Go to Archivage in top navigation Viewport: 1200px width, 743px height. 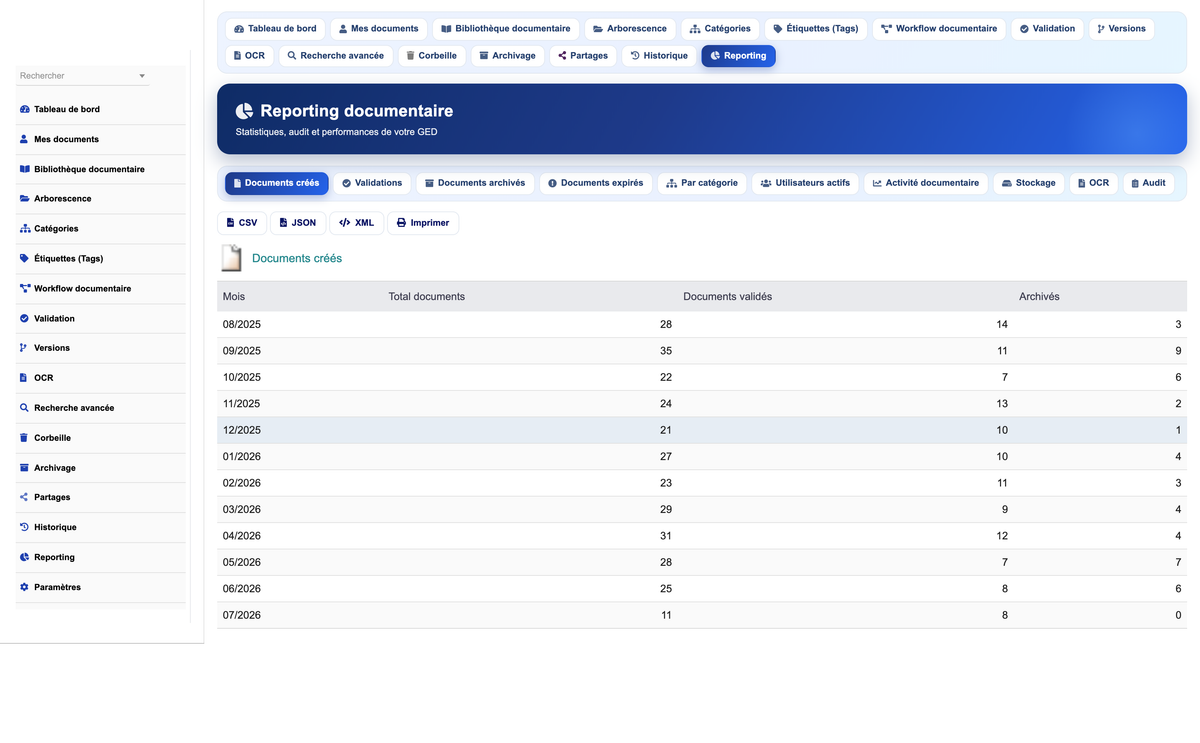[x=508, y=56]
